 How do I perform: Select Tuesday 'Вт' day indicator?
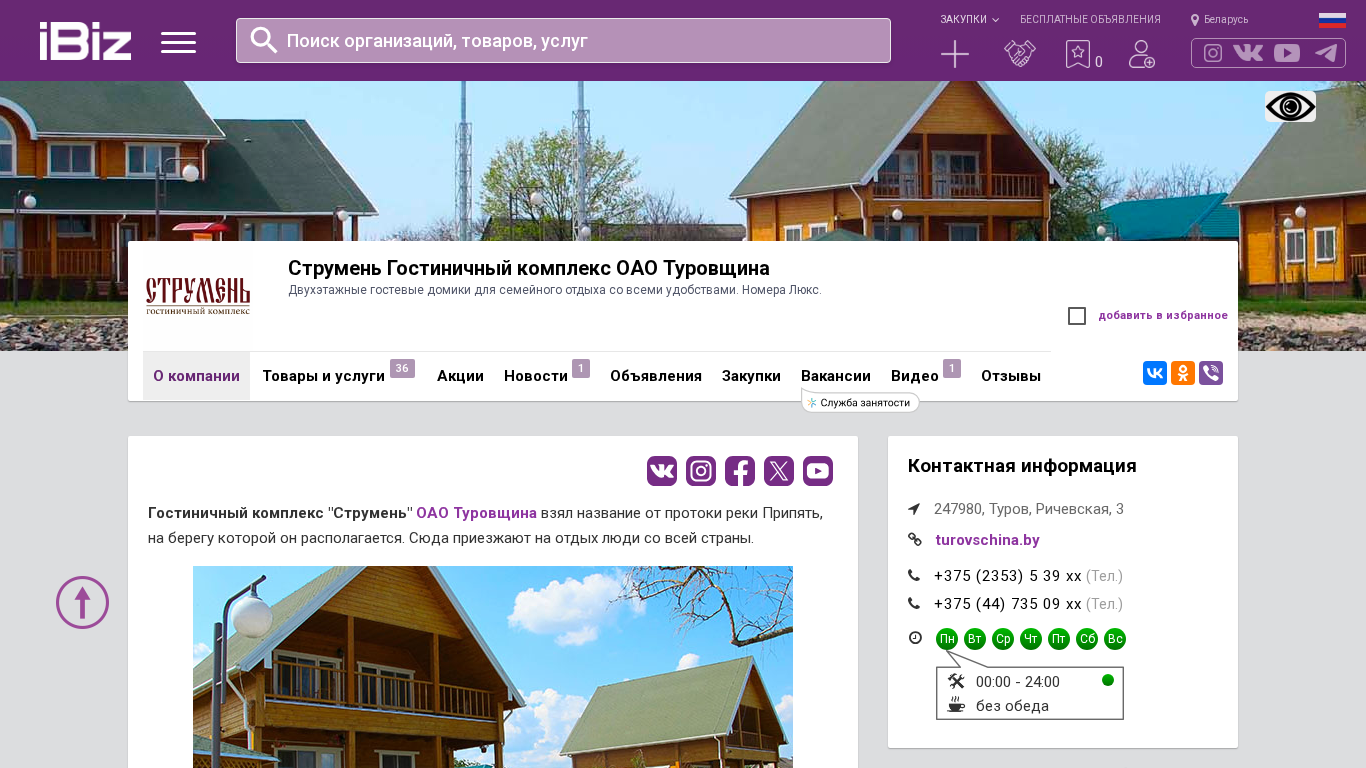coord(975,639)
